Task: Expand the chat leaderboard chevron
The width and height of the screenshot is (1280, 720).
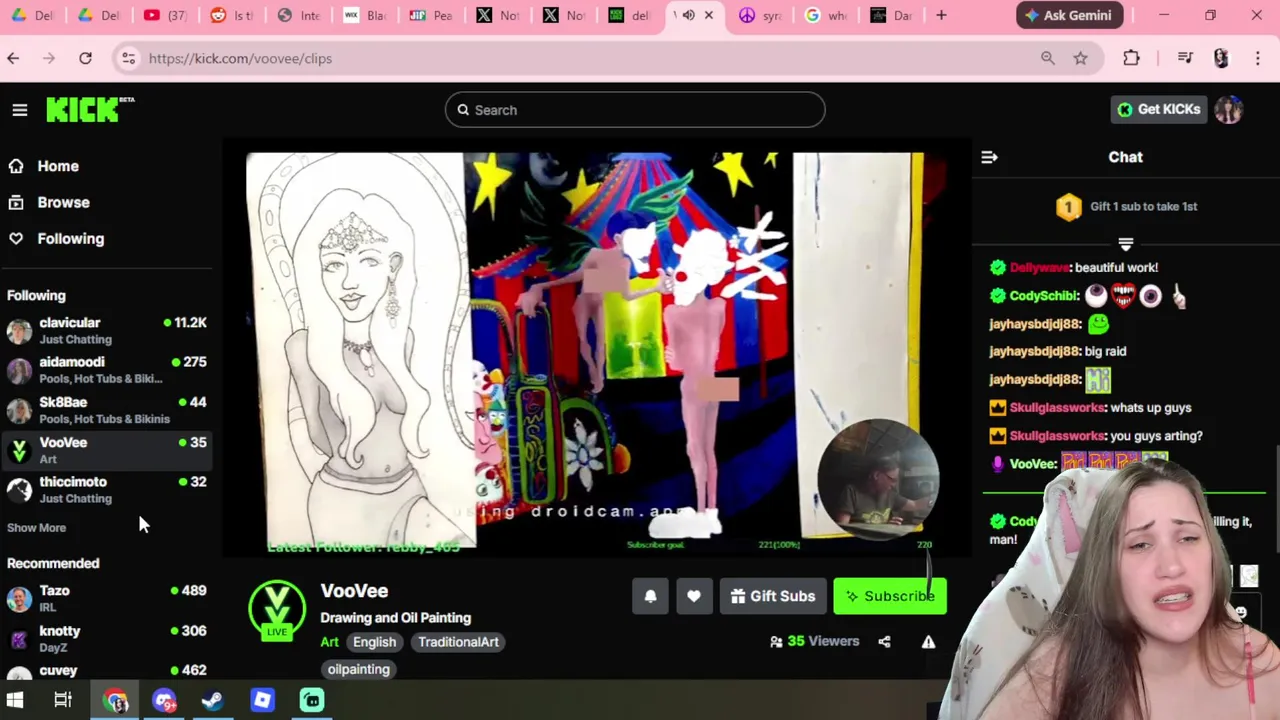Action: [1126, 244]
